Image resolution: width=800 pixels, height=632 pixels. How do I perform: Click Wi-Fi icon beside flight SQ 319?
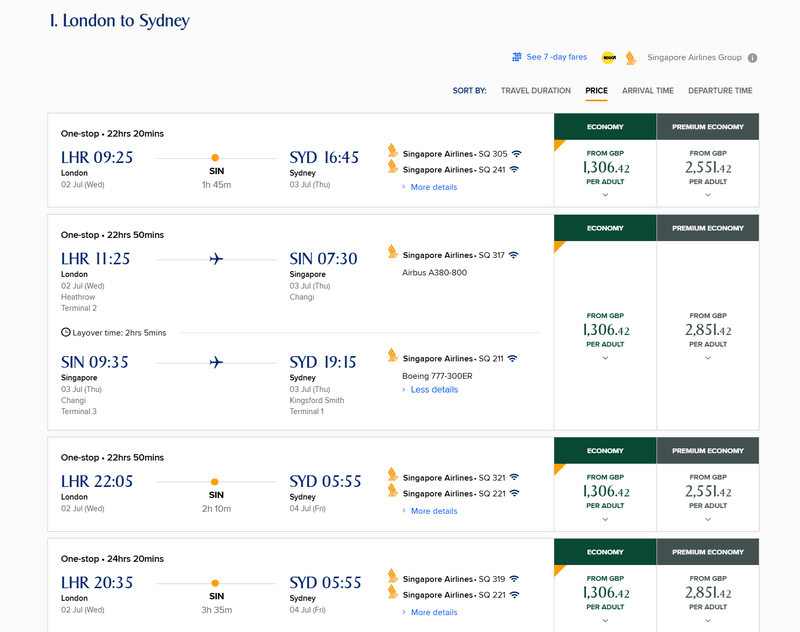point(514,579)
